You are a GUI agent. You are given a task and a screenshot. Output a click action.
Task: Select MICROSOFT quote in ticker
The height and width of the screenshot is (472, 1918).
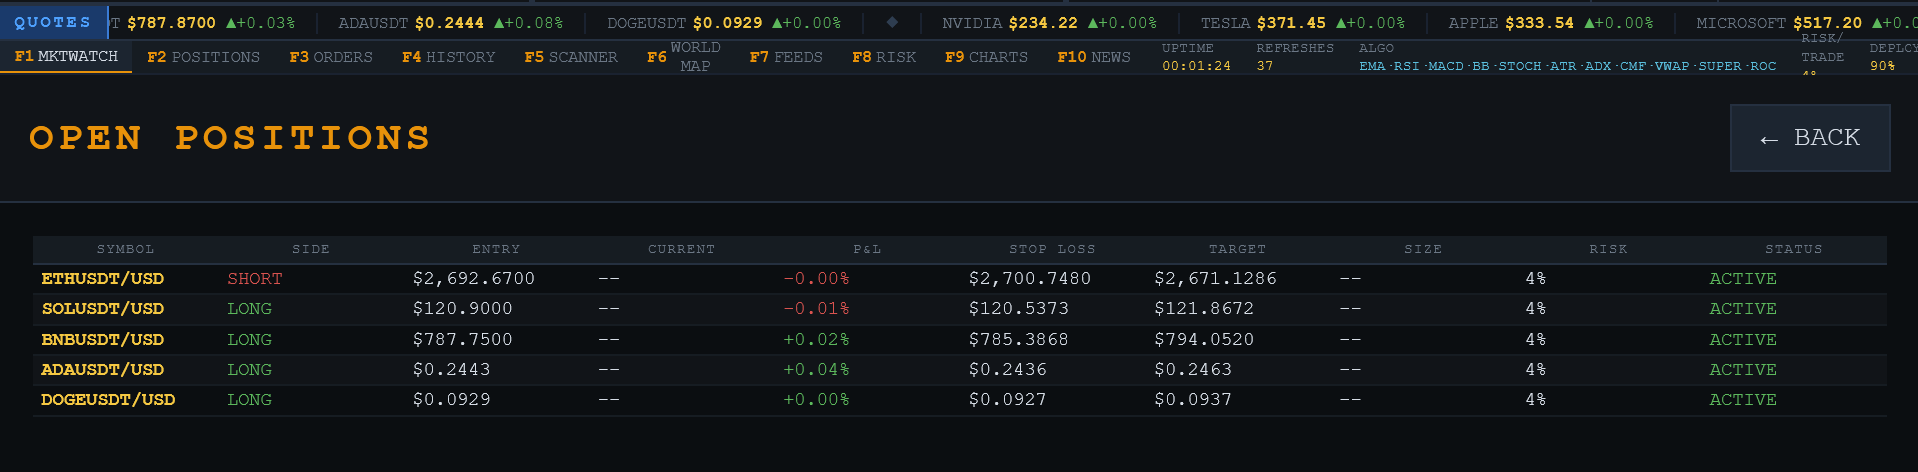1806,22
